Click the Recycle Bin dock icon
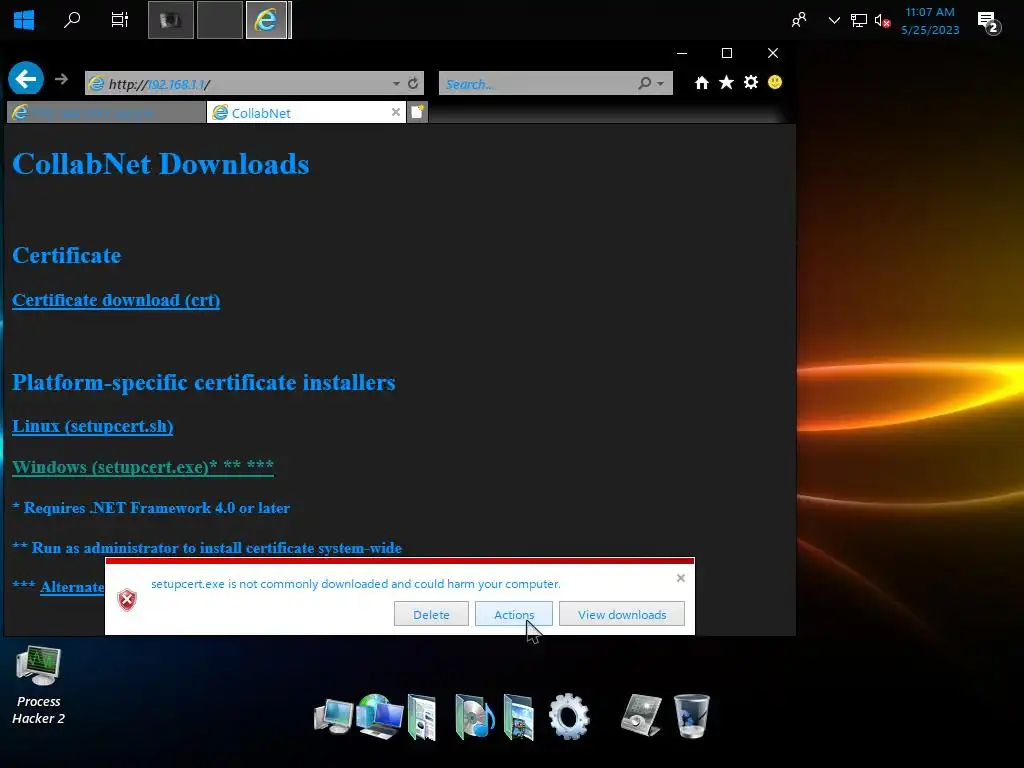This screenshot has height=768, width=1024. tap(692, 716)
